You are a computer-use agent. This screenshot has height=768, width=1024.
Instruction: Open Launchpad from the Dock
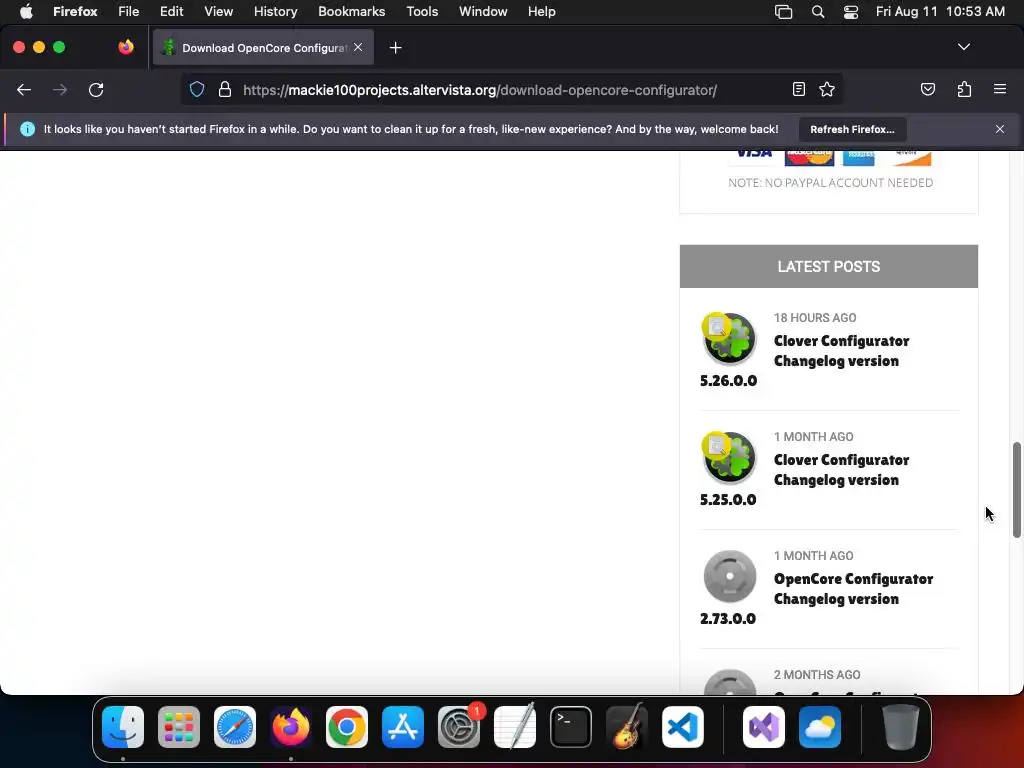[x=178, y=727]
